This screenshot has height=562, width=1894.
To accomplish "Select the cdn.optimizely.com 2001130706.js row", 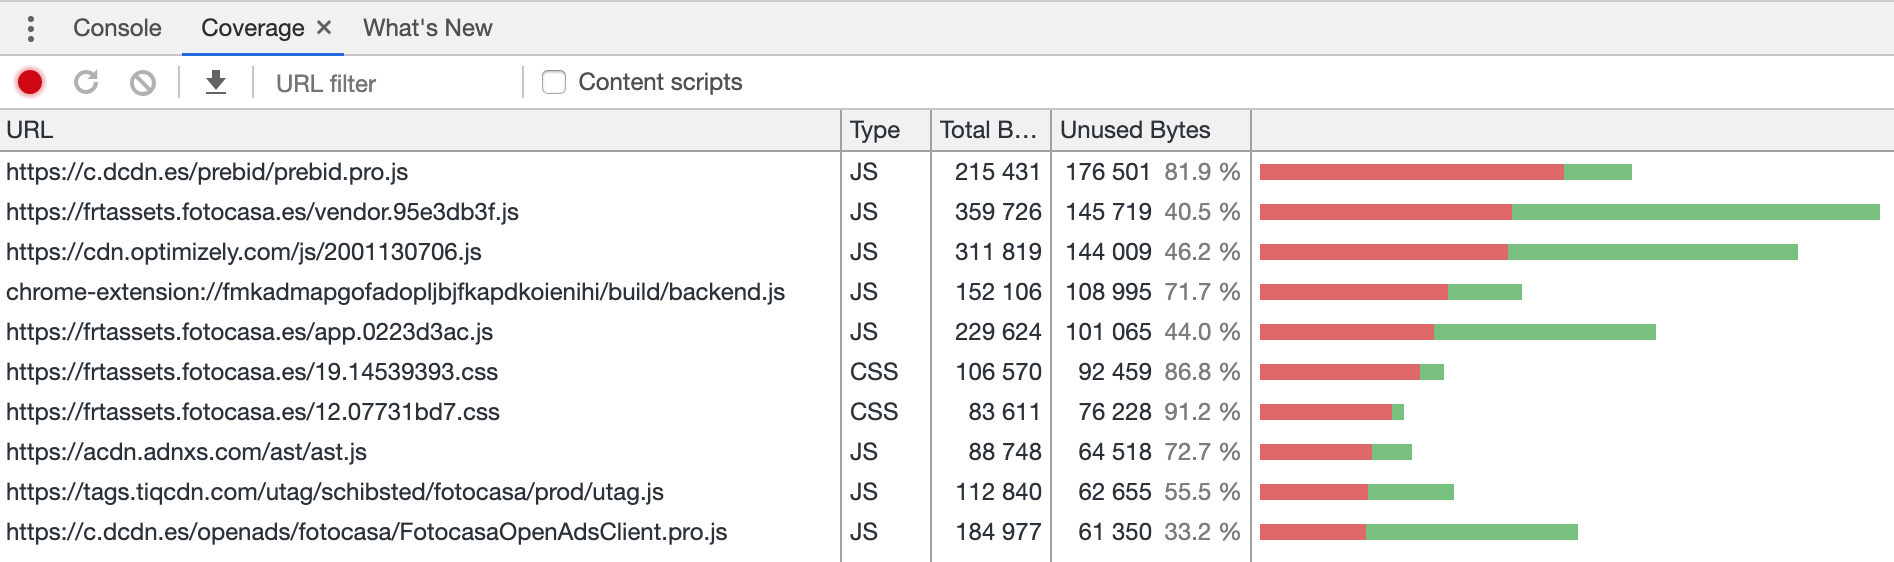I will 244,252.
